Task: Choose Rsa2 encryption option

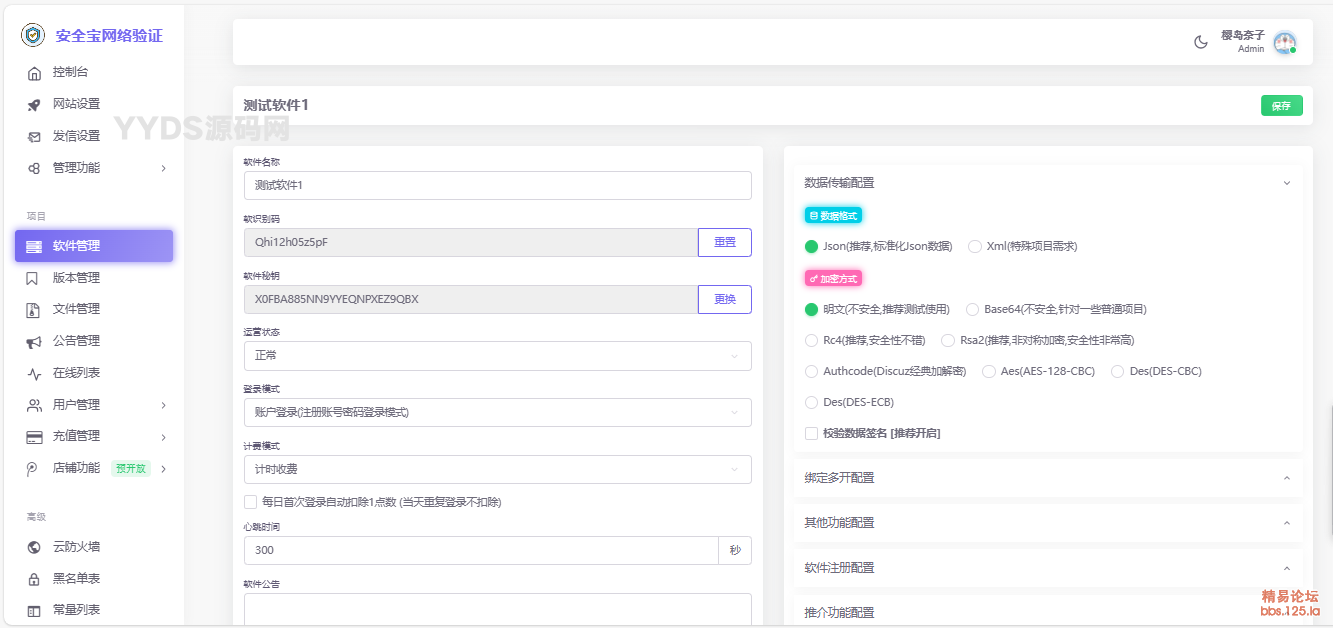Action: [948, 340]
